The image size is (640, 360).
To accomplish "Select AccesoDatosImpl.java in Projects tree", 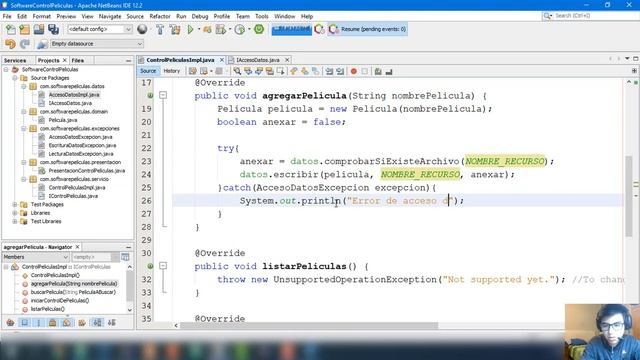I will [x=74, y=95].
